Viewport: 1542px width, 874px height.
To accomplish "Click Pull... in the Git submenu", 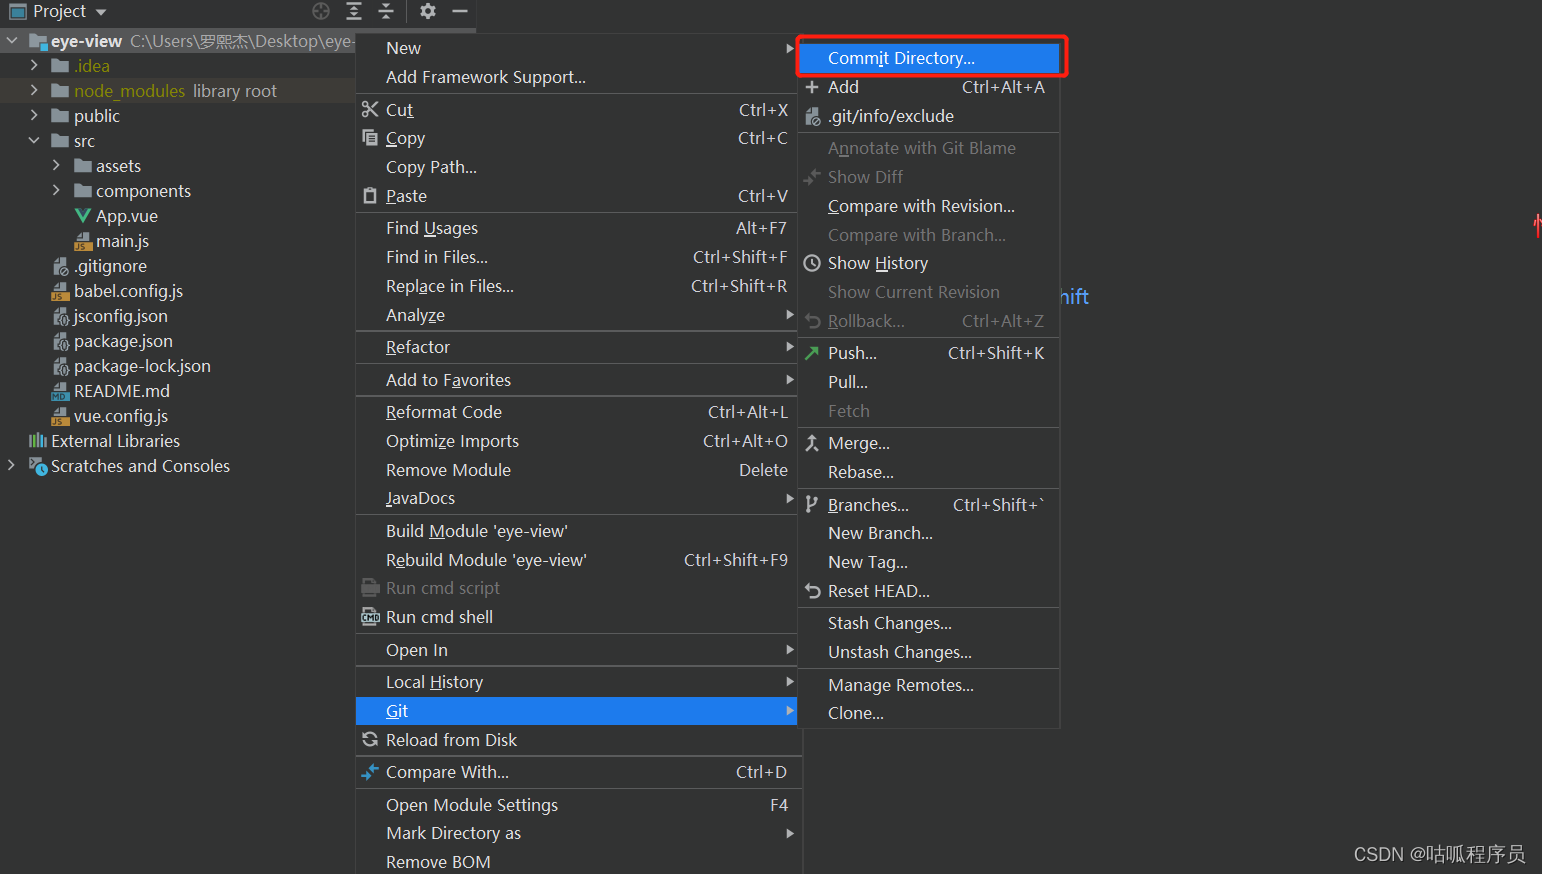I will point(929,382).
